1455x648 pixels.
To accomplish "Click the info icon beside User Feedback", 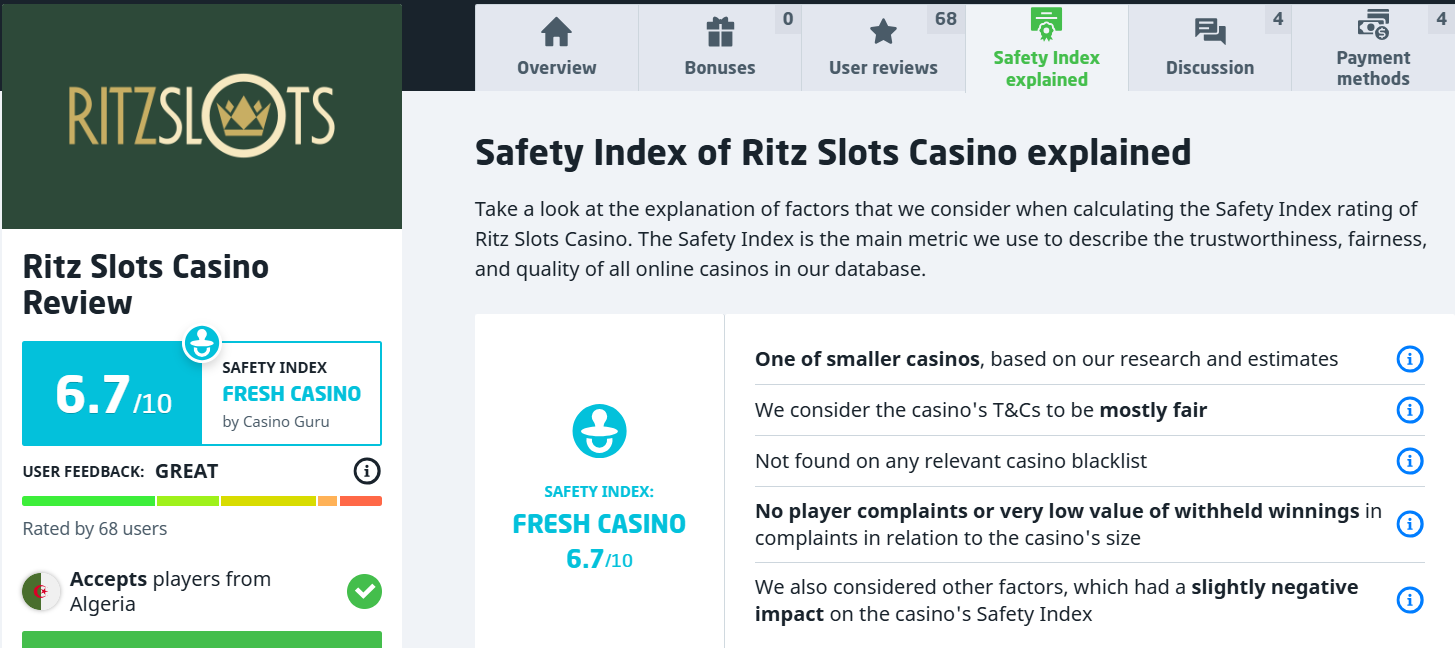I will 367,471.
